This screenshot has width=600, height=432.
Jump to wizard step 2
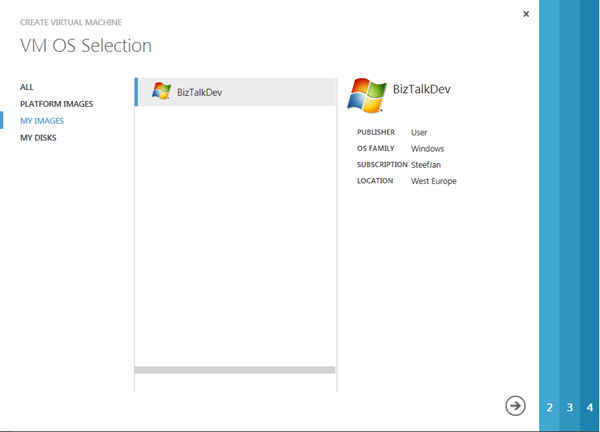pos(549,408)
